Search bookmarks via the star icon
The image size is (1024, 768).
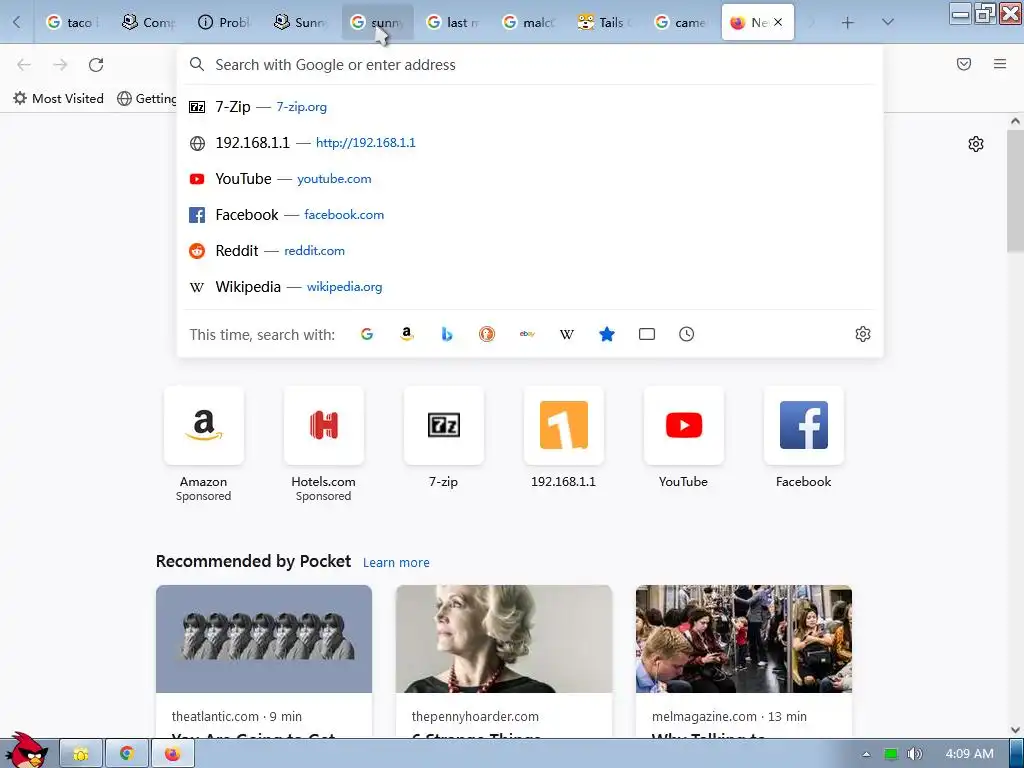tap(607, 334)
